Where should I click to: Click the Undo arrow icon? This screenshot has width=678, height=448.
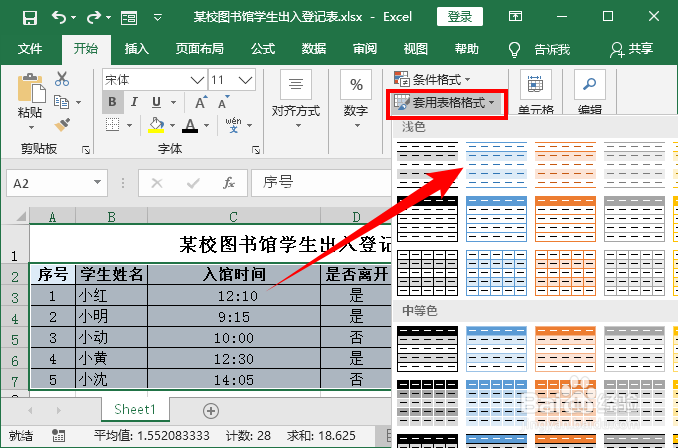[x=59, y=17]
